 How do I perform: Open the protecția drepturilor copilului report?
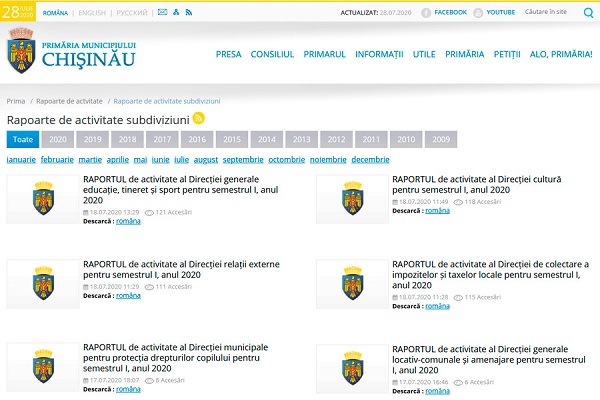176,358
